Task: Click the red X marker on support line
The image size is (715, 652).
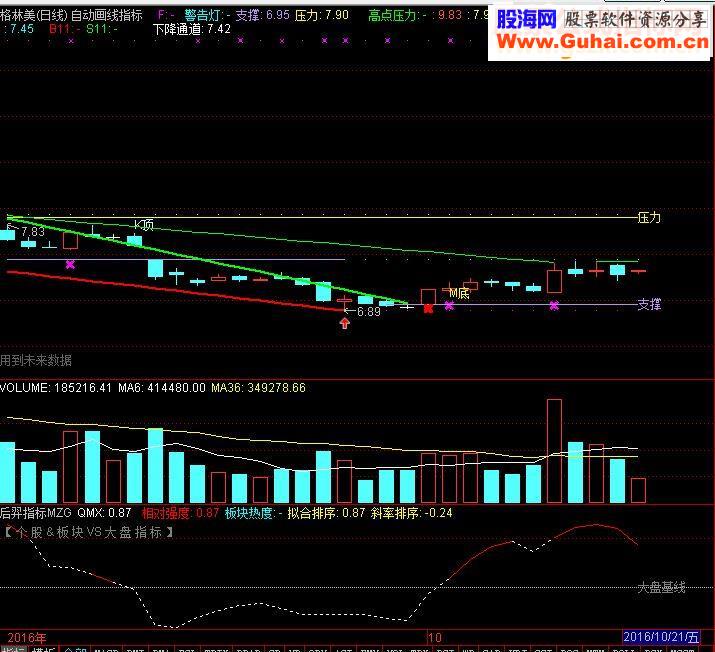Action: point(428,309)
